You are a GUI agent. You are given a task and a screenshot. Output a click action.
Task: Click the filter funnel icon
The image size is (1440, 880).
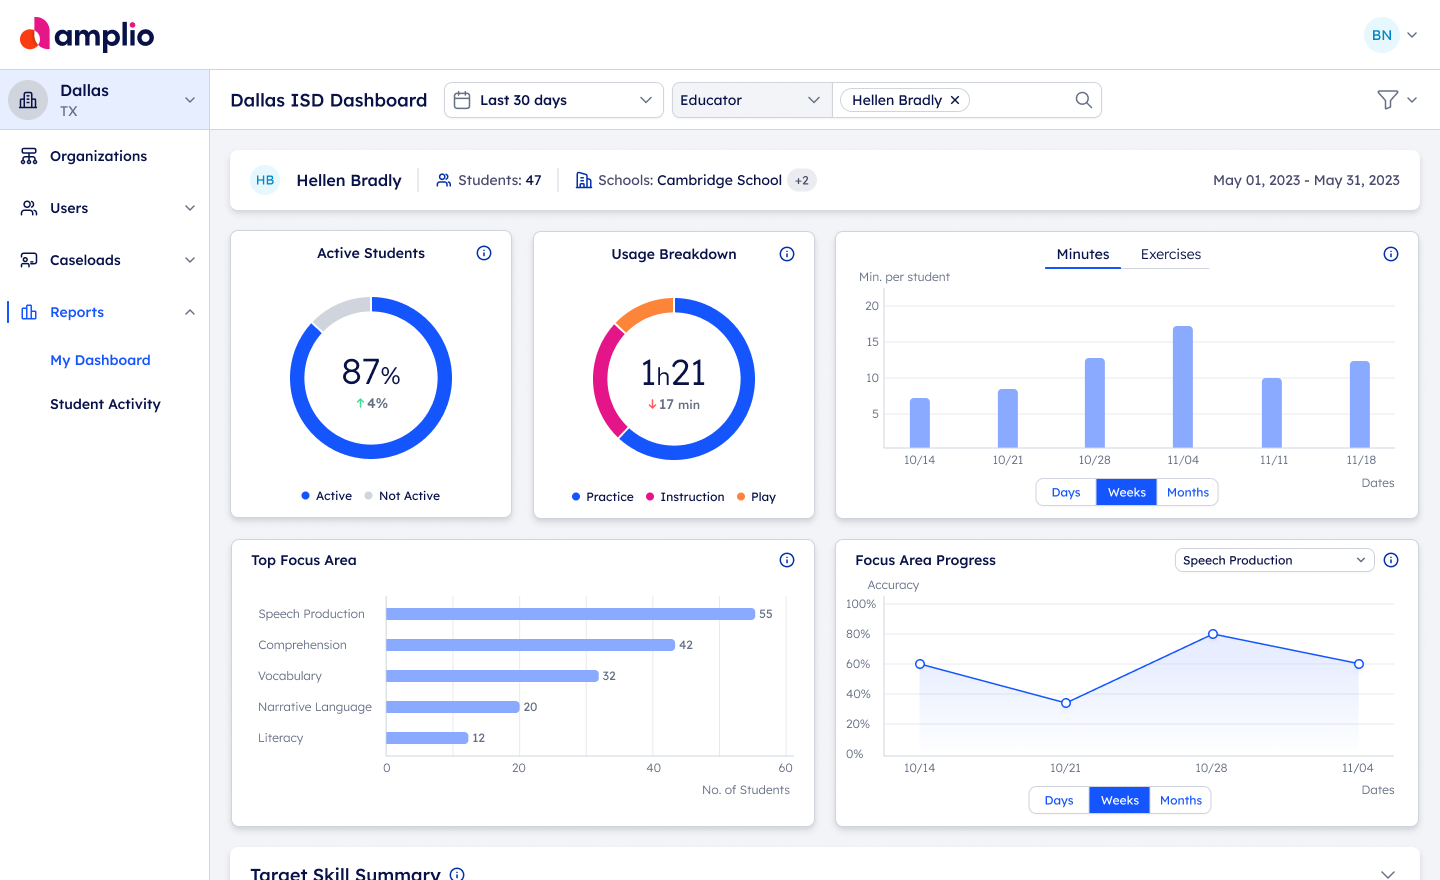click(1387, 100)
